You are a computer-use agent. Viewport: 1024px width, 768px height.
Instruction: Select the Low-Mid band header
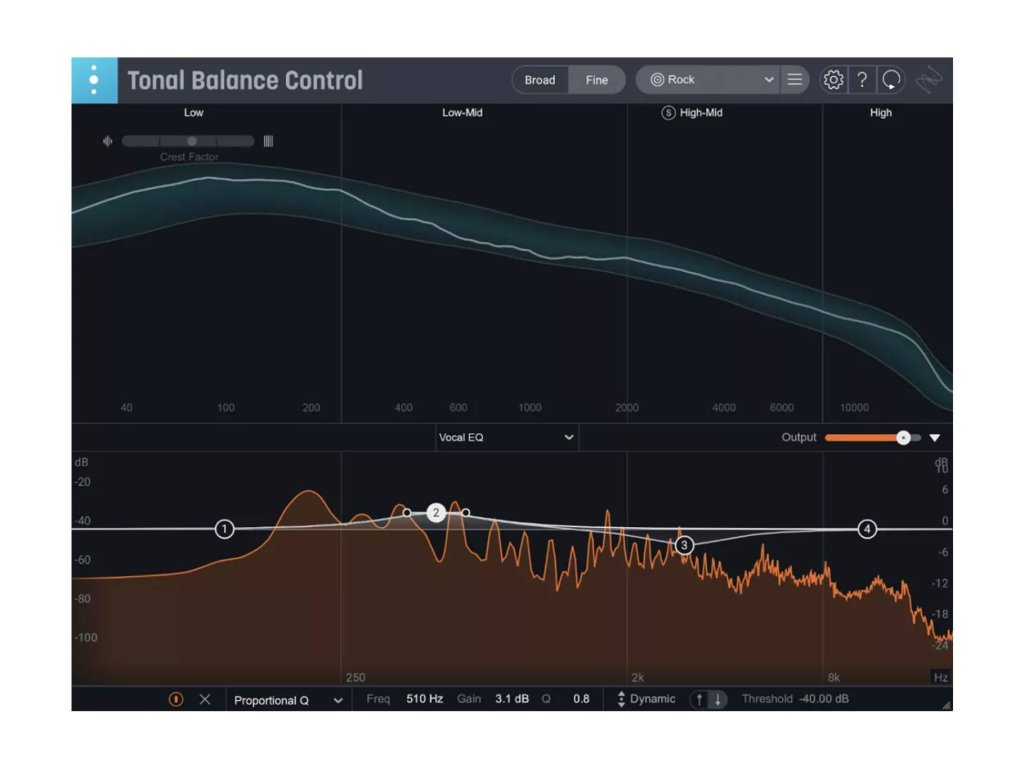[x=462, y=113]
